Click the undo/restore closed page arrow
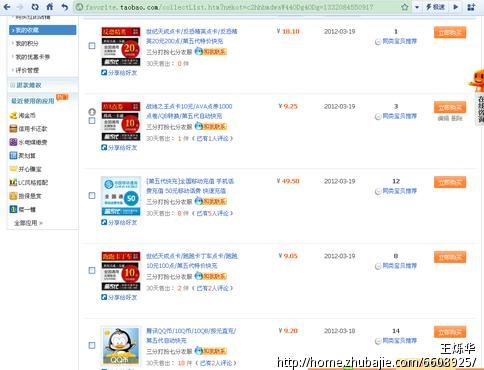 pyautogui.click(x=65, y=7)
